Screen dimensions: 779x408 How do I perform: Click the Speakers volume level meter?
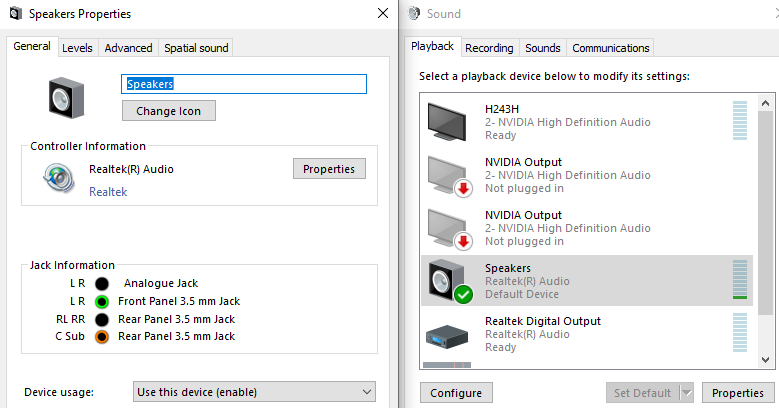[x=740, y=279]
